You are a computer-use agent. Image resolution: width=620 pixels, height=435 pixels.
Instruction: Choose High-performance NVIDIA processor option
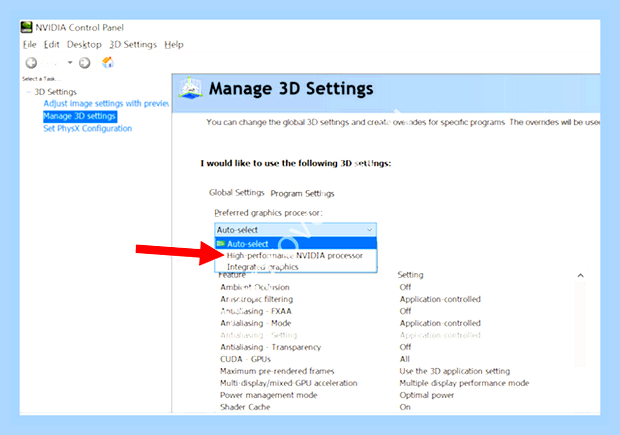295,255
